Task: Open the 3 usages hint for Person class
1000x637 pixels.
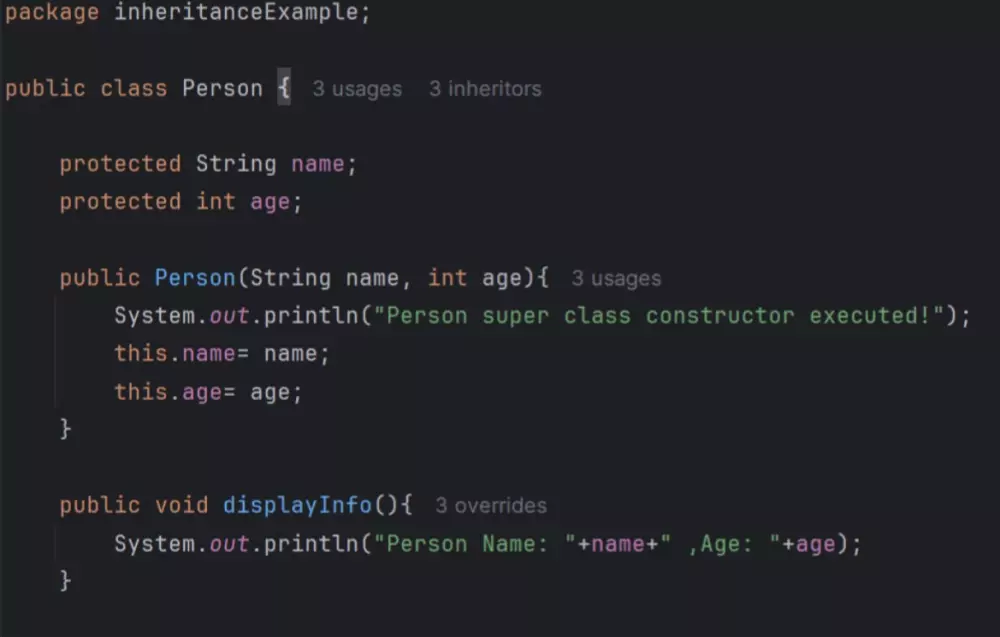Action: point(357,88)
